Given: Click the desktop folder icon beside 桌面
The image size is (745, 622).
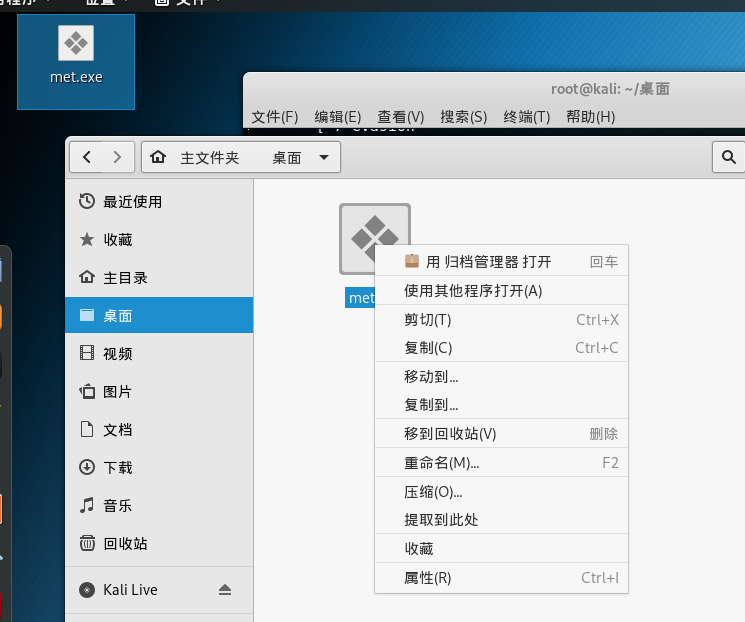Looking at the screenshot, I should (x=87, y=315).
